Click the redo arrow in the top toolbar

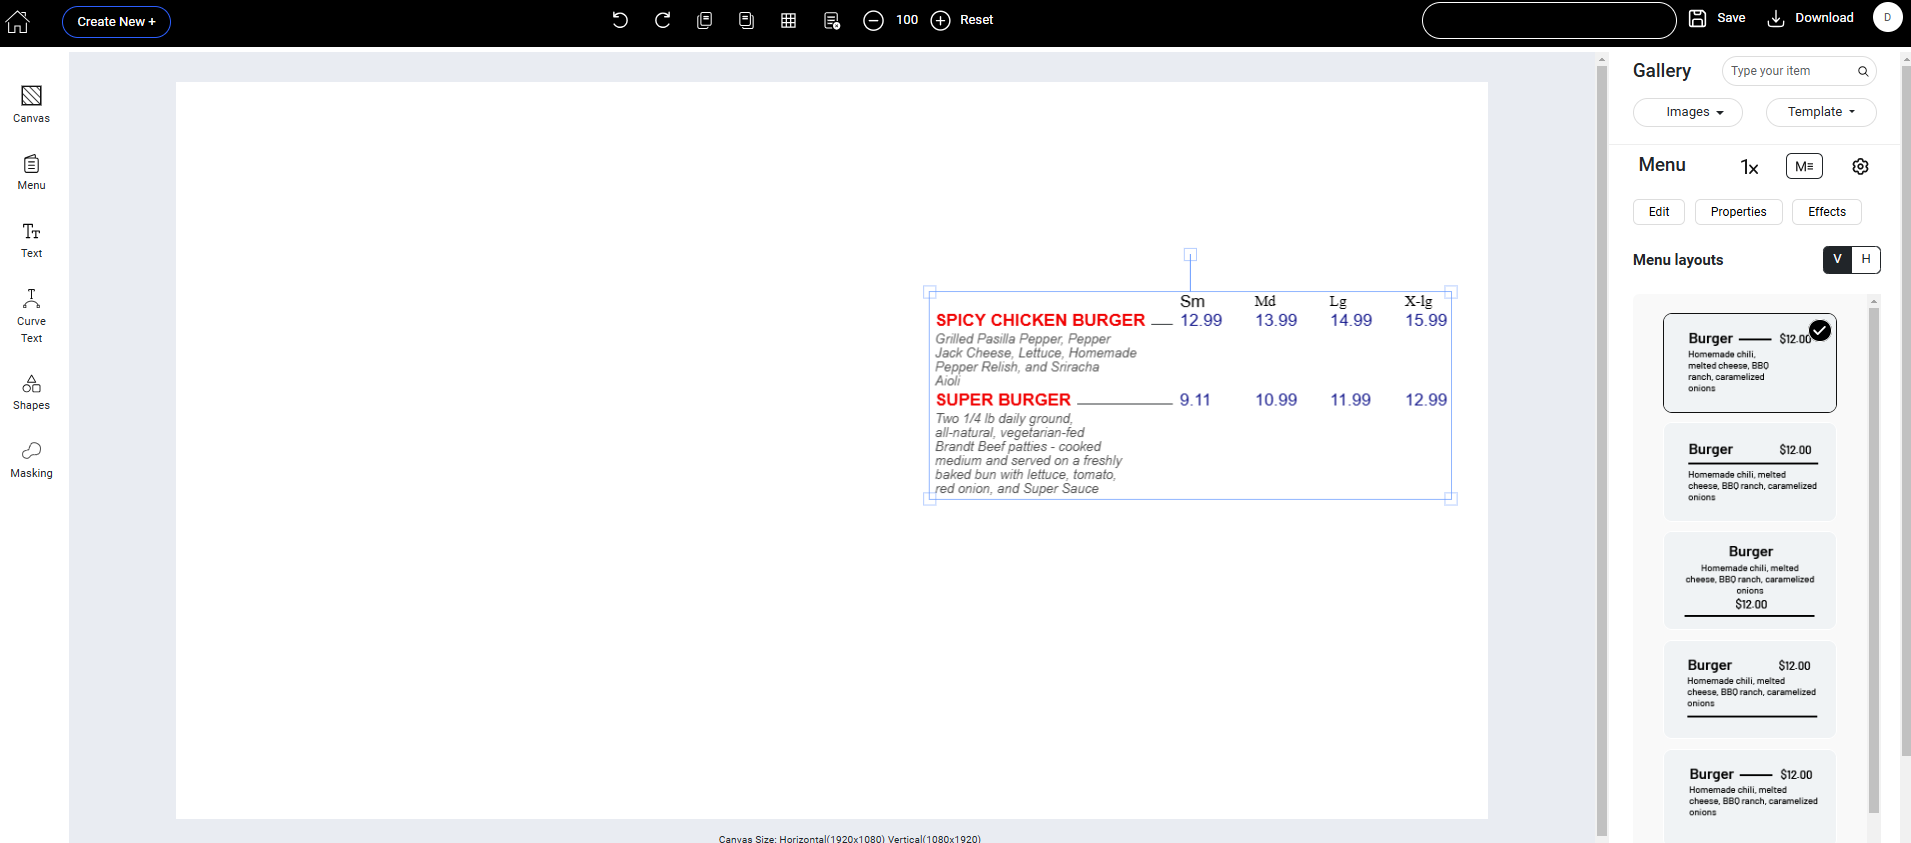[662, 20]
